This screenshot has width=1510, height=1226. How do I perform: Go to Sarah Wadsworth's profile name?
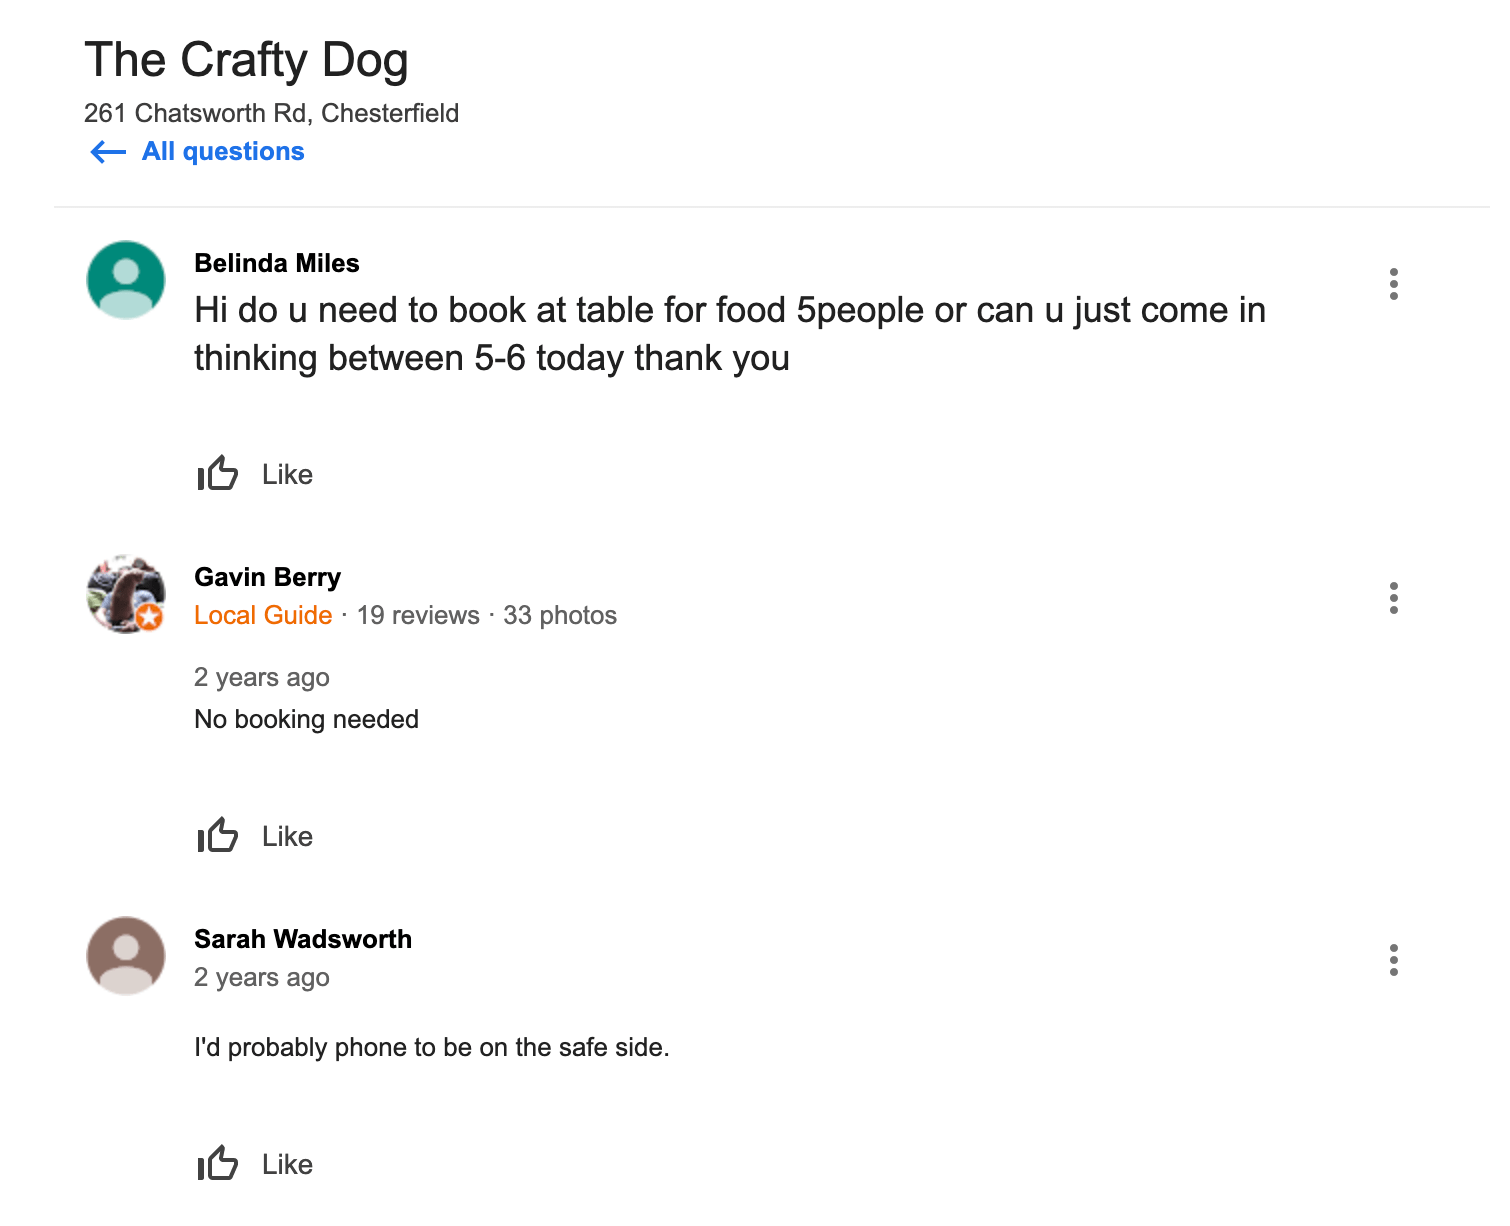tap(303, 939)
